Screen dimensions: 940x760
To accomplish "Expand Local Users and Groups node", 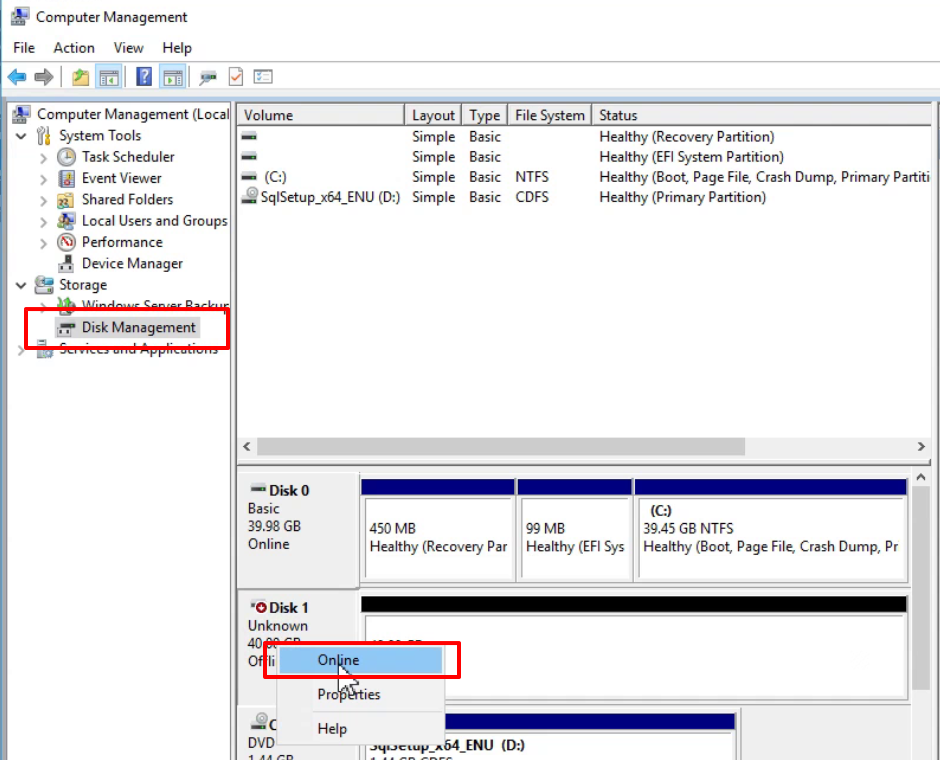I will click(43, 222).
